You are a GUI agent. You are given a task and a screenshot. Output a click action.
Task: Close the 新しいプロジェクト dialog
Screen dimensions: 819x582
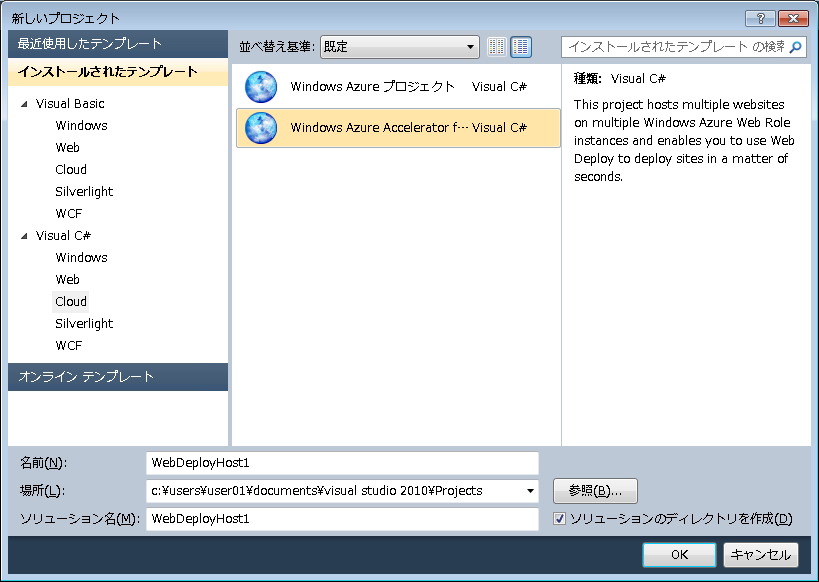point(793,18)
